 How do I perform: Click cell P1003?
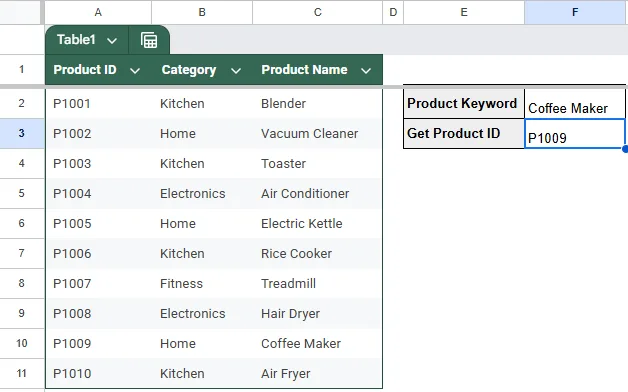pos(99,163)
